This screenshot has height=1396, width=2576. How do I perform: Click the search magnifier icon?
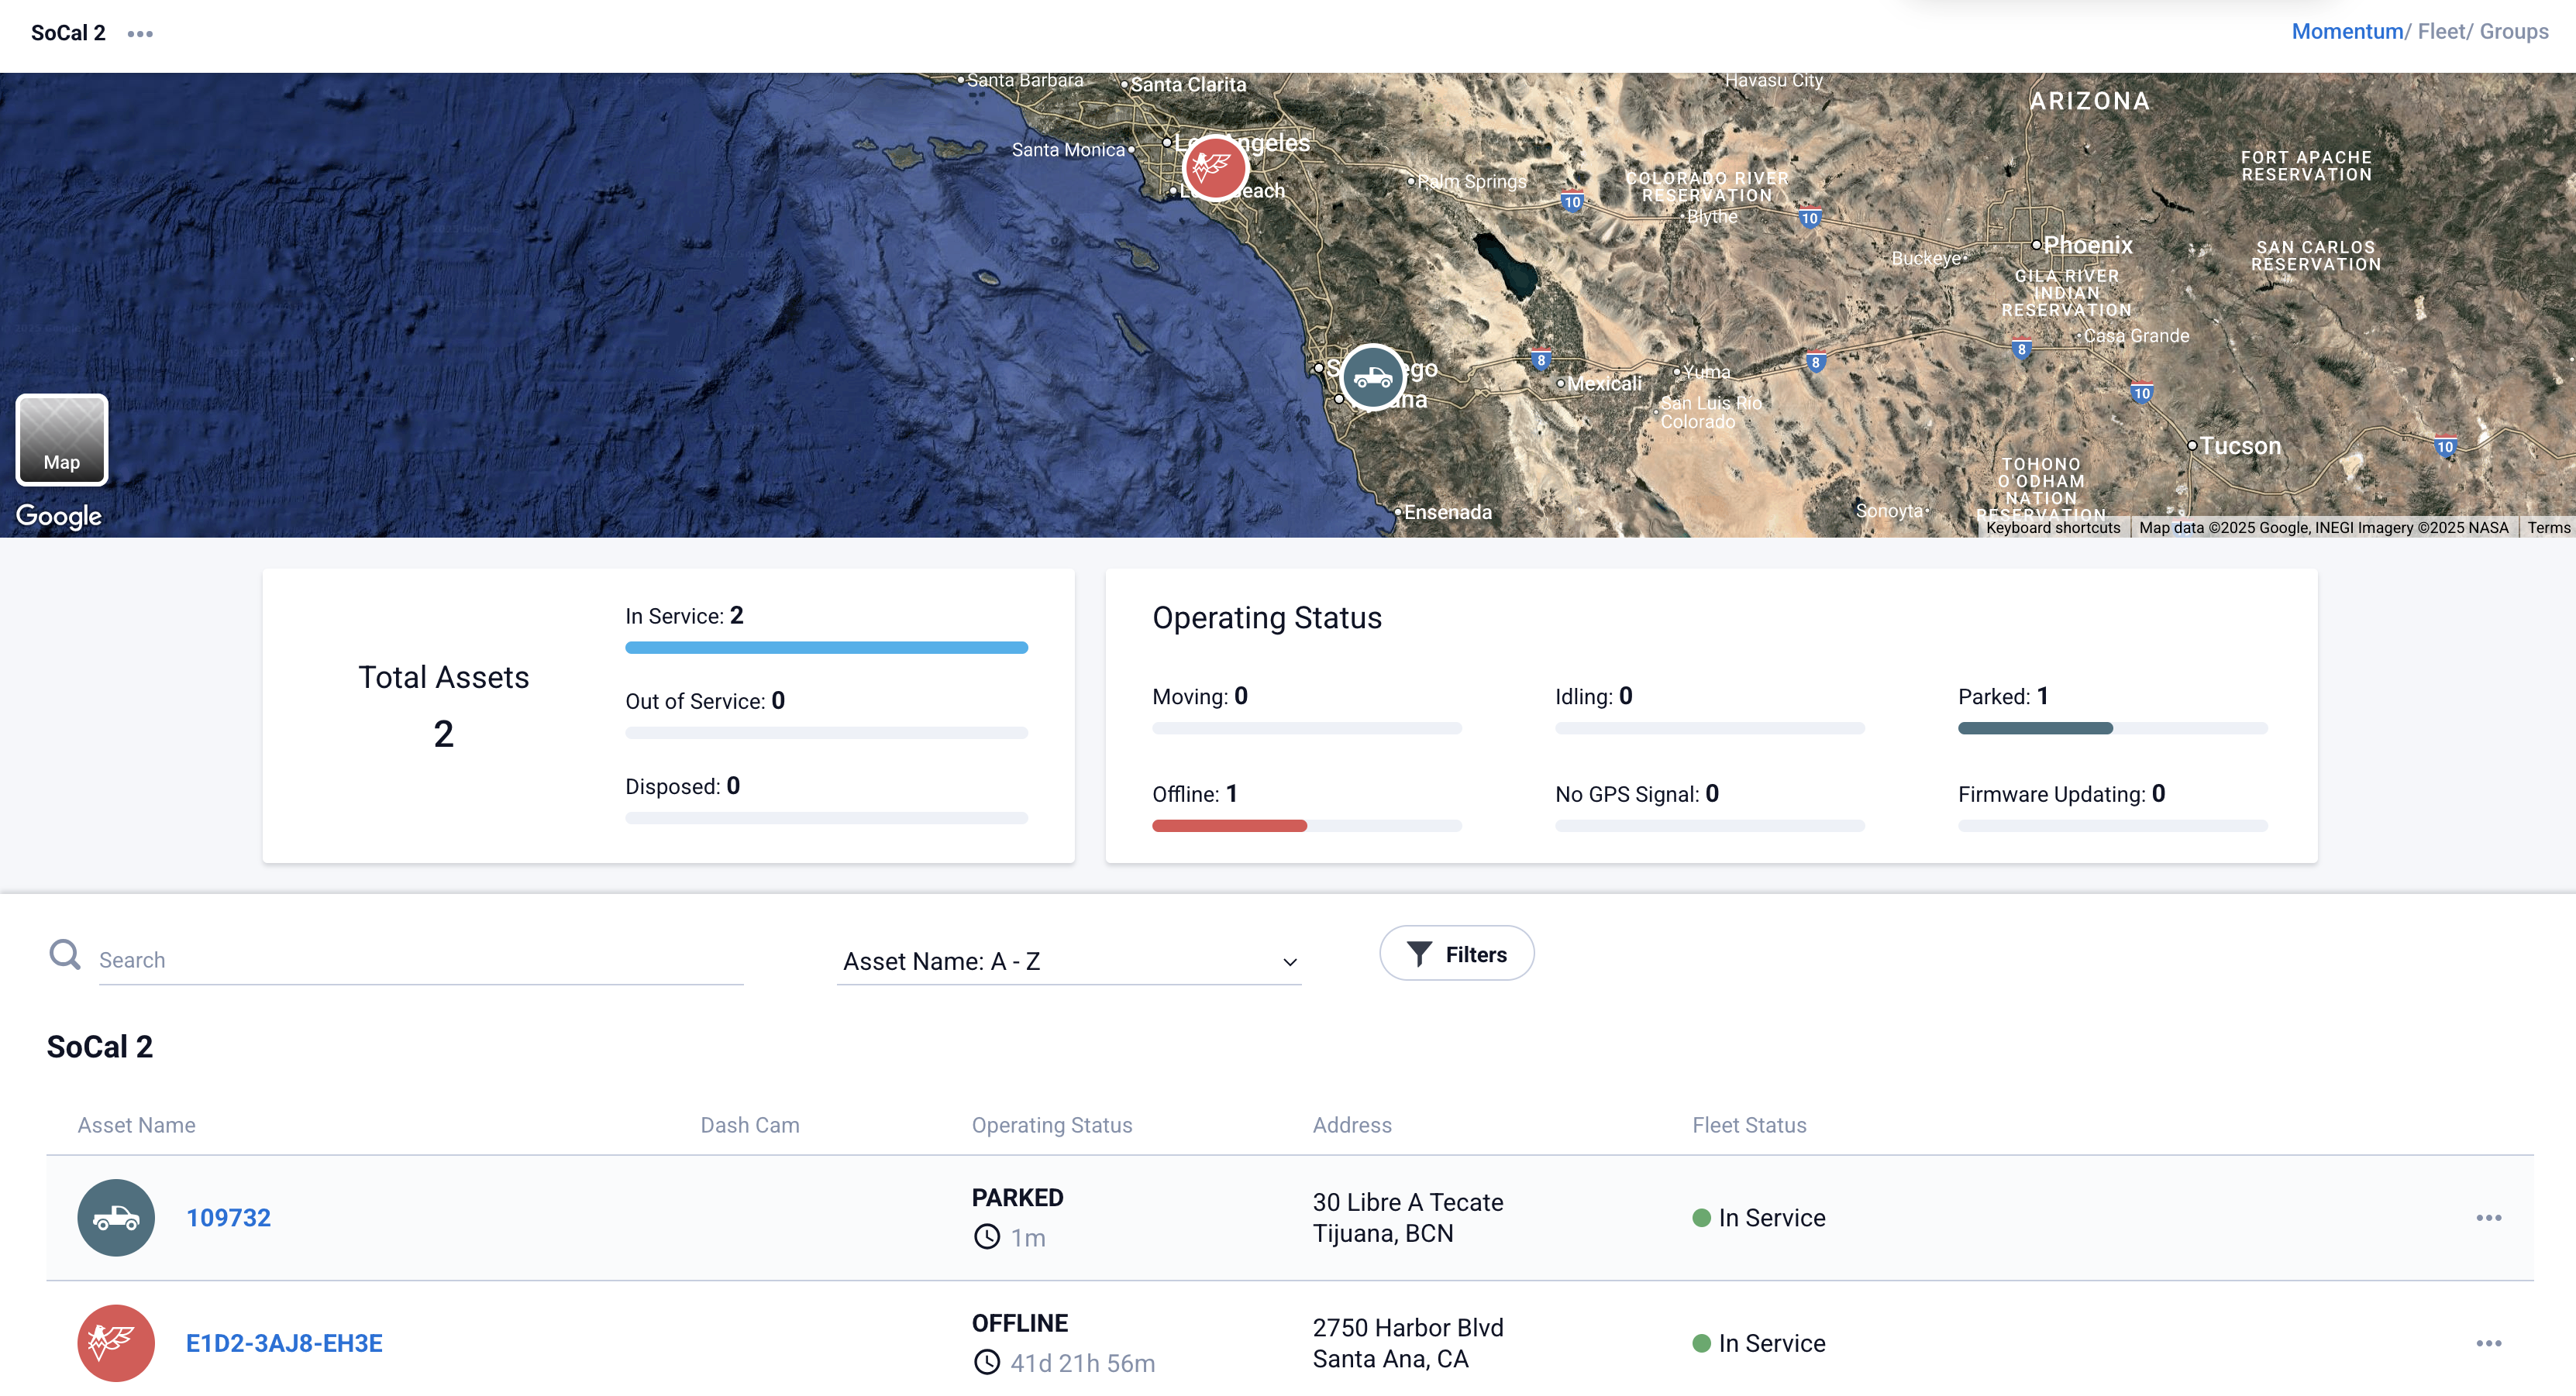[65, 955]
